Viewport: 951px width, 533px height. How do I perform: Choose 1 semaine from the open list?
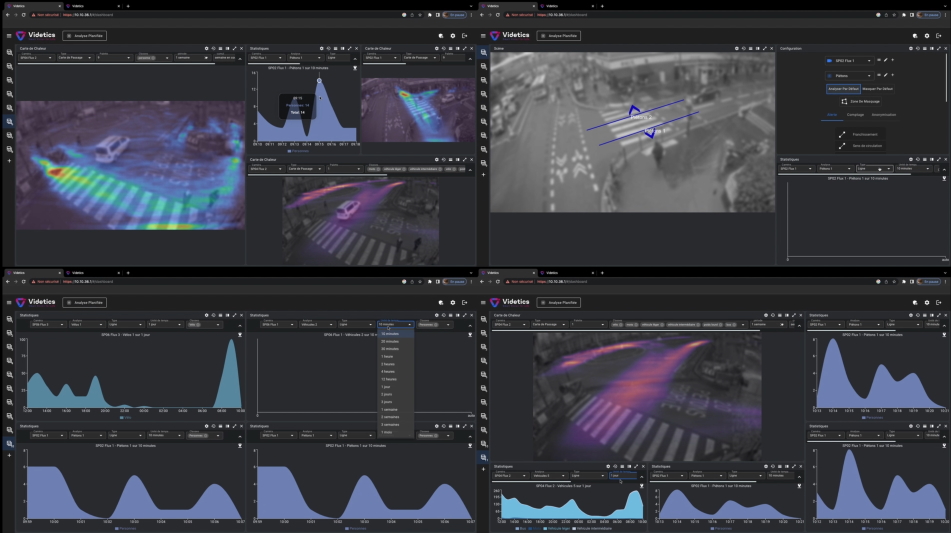click(x=395, y=409)
